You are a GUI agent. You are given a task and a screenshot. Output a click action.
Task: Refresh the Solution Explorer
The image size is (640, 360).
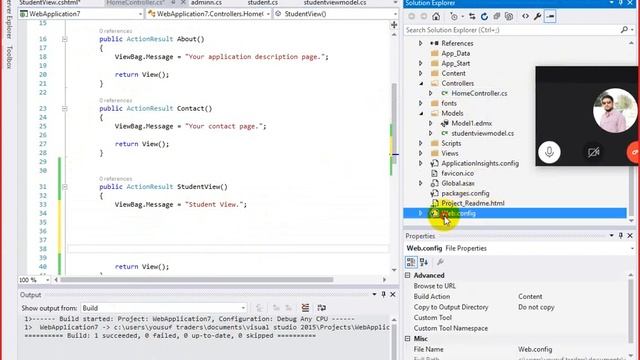(x=484, y=16)
